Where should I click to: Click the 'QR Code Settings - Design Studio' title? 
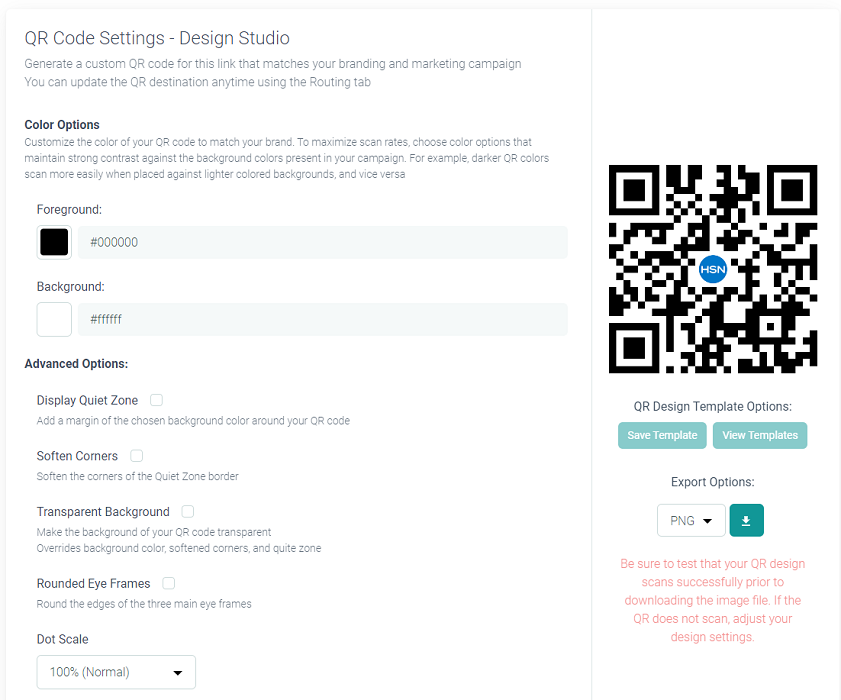(x=157, y=38)
